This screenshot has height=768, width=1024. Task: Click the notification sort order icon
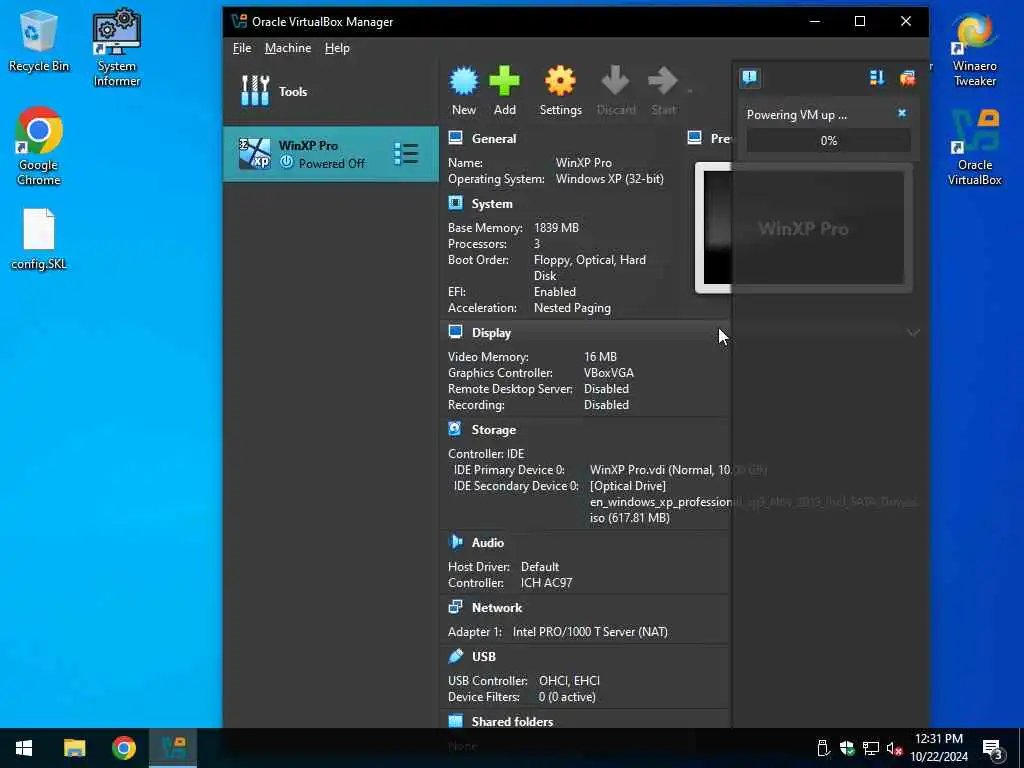coord(876,78)
